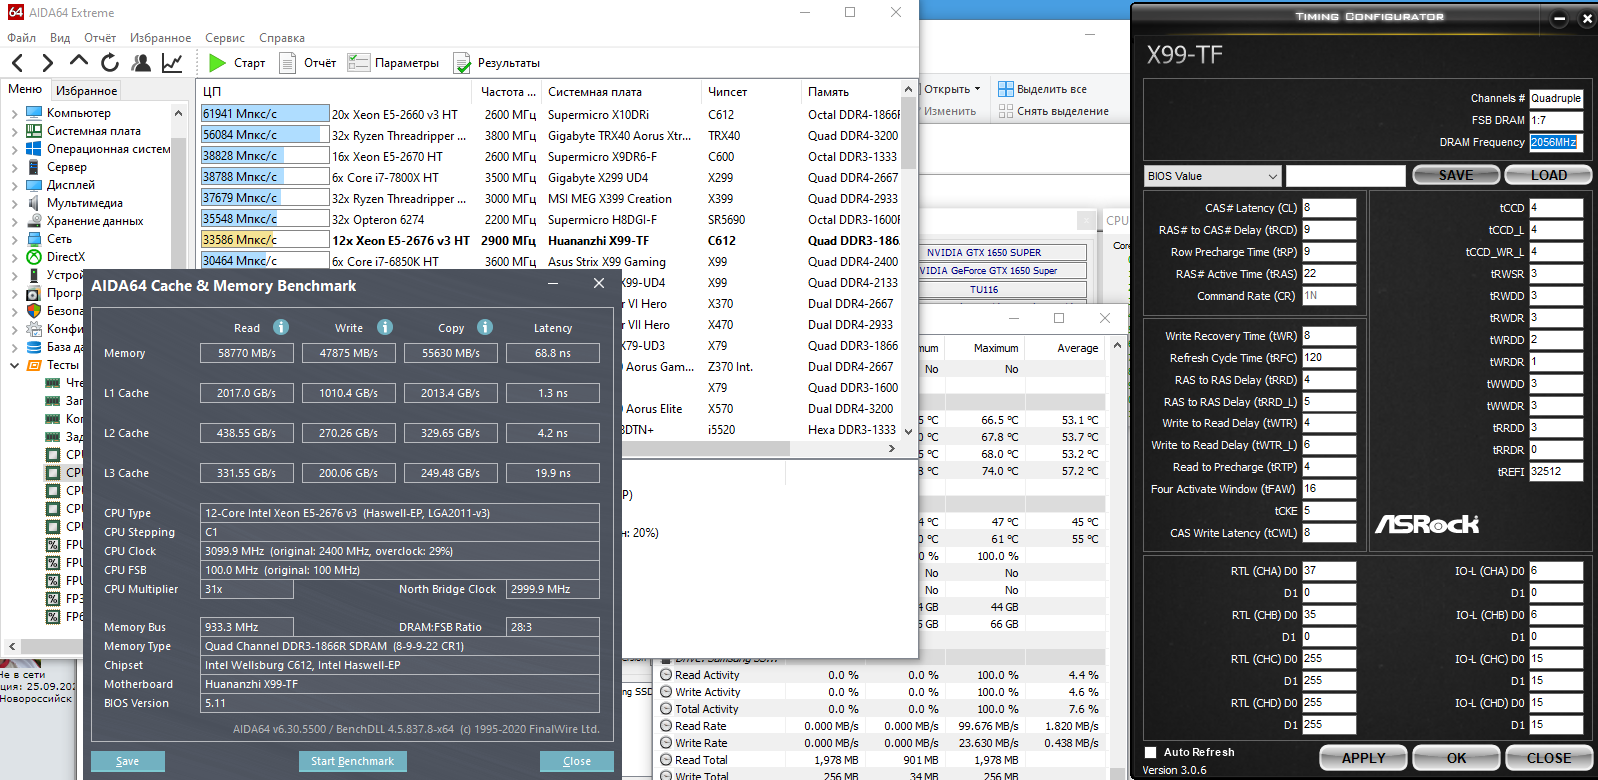Expand the DirectX tree node

tap(14, 257)
